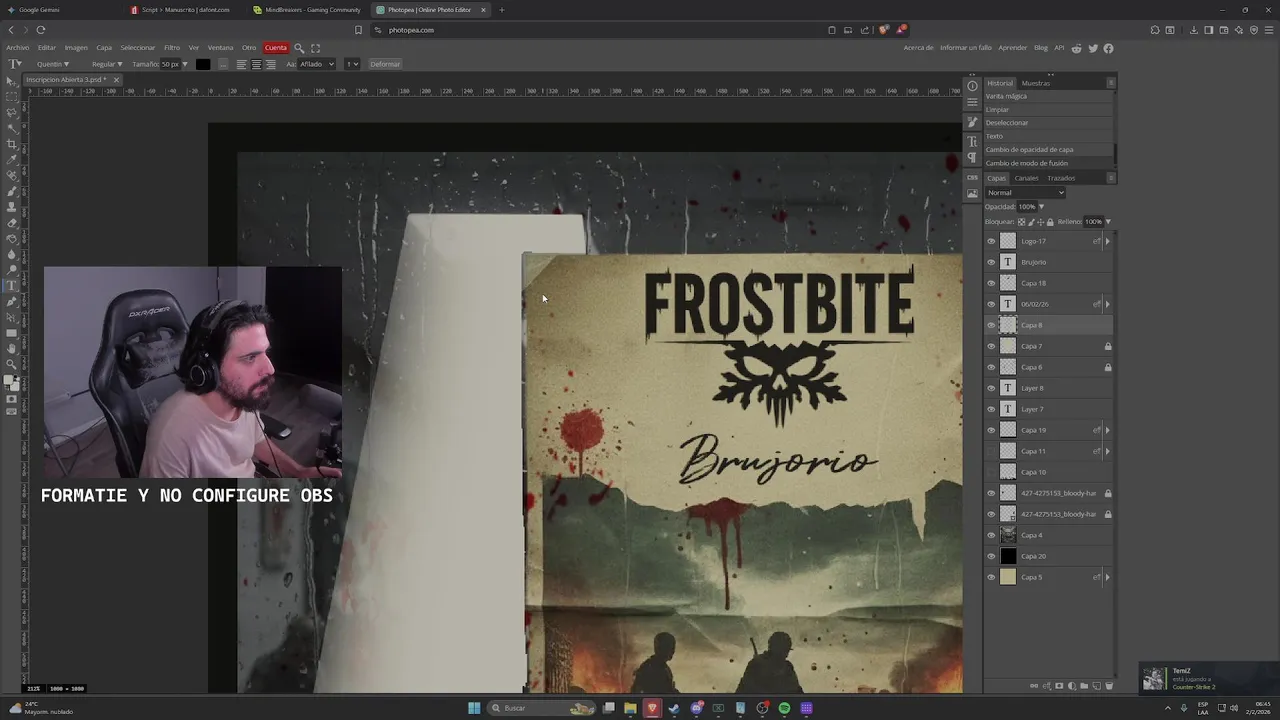Select the Magic Wand tool

click(x=12, y=128)
